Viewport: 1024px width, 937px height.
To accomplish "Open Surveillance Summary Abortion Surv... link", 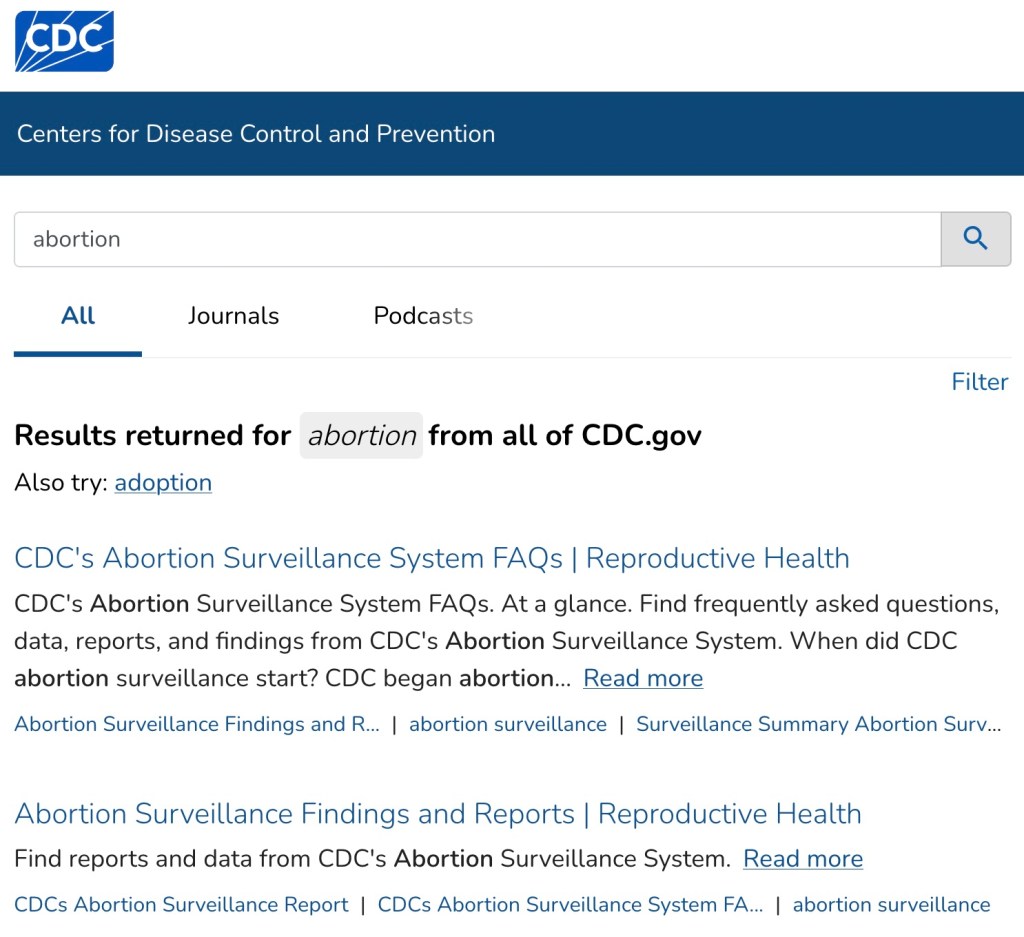I will pyautogui.click(x=818, y=724).
